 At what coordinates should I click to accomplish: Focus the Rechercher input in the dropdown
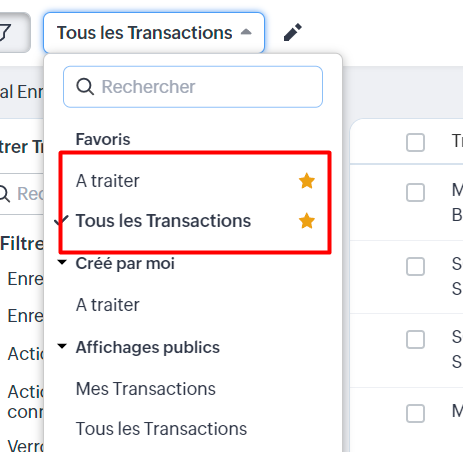pos(193,87)
